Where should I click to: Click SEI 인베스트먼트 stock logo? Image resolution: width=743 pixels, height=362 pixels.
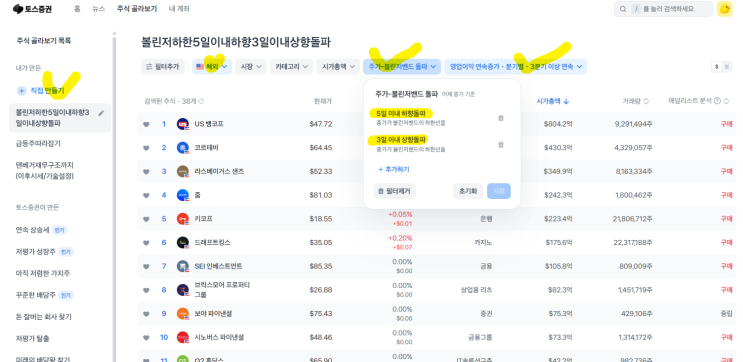coord(183,266)
